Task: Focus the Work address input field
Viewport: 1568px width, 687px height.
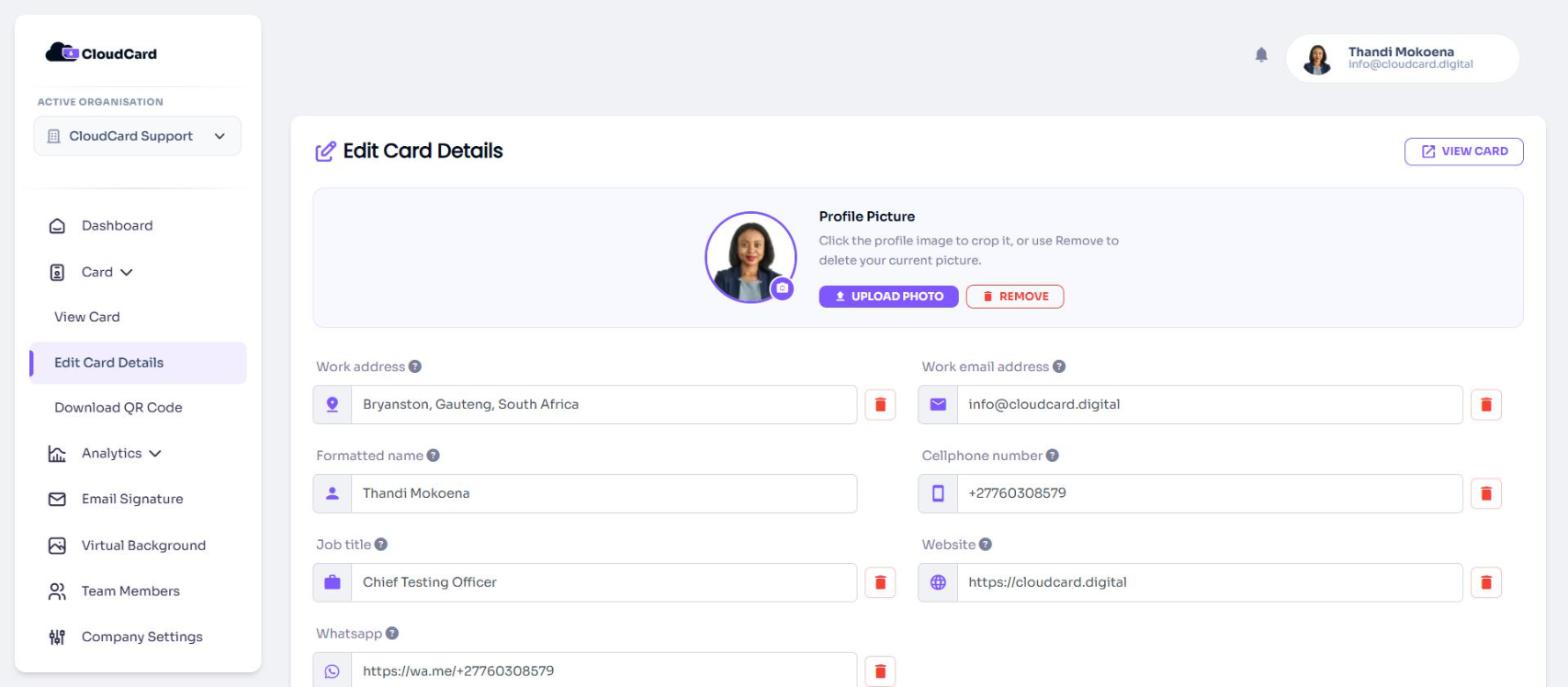Action: [604, 405]
